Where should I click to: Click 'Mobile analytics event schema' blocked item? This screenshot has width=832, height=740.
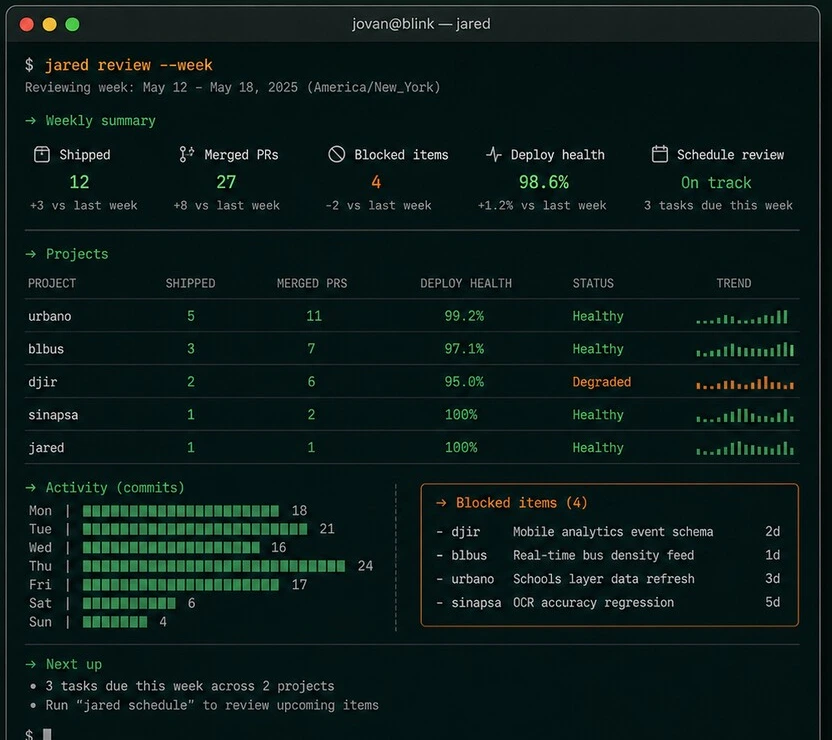pyautogui.click(x=613, y=532)
